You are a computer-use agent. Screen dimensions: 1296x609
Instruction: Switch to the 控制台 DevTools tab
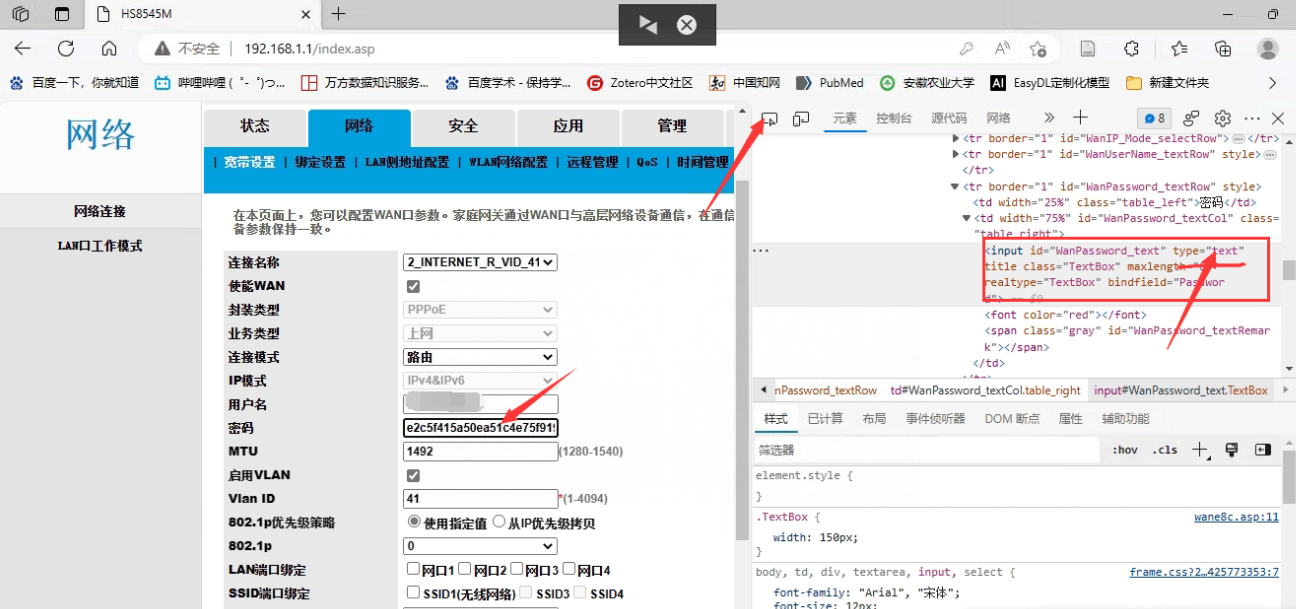pyautogui.click(x=893, y=118)
